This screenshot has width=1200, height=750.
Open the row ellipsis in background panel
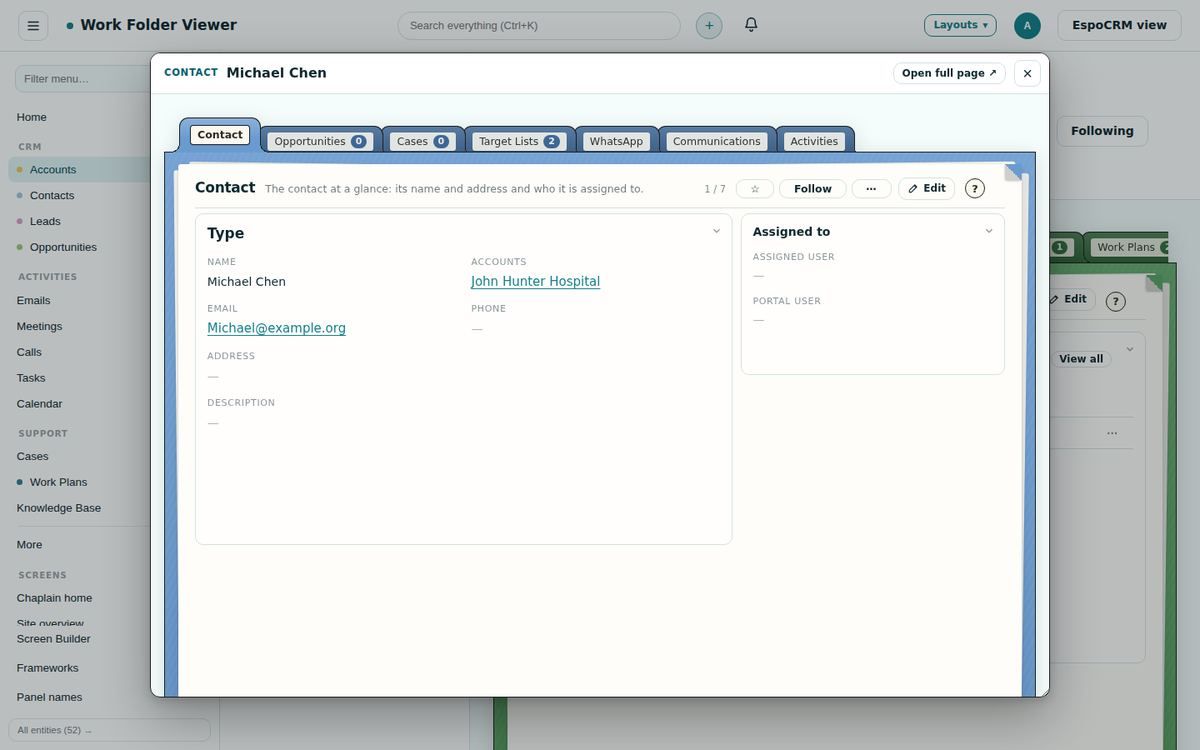point(1112,433)
